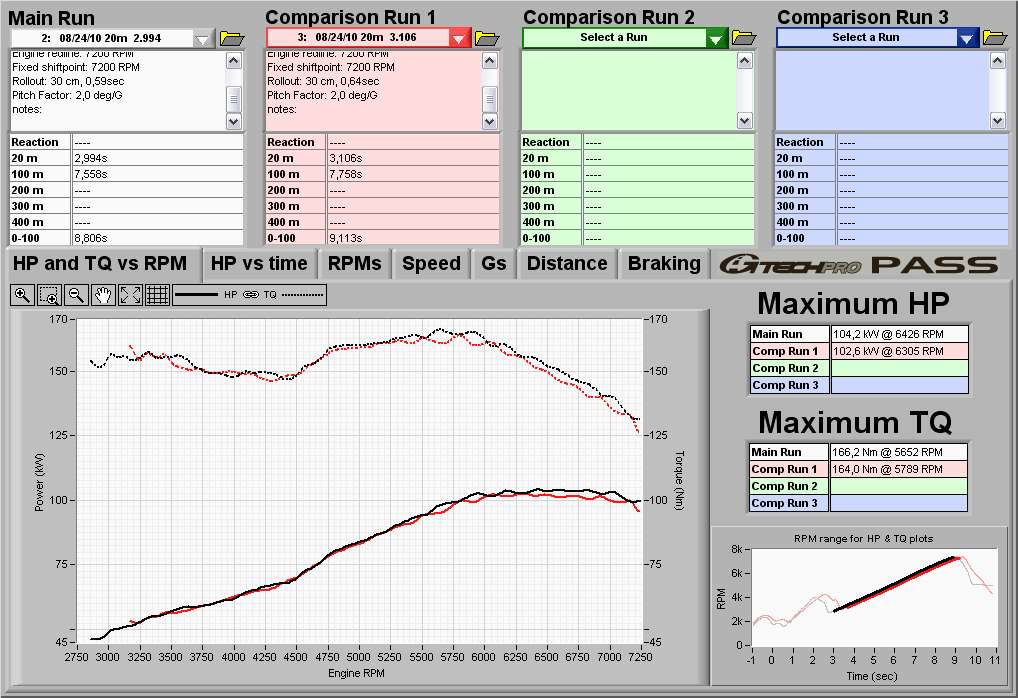Switch to the HP vs time tab
This screenshot has width=1018, height=698.
[x=260, y=264]
